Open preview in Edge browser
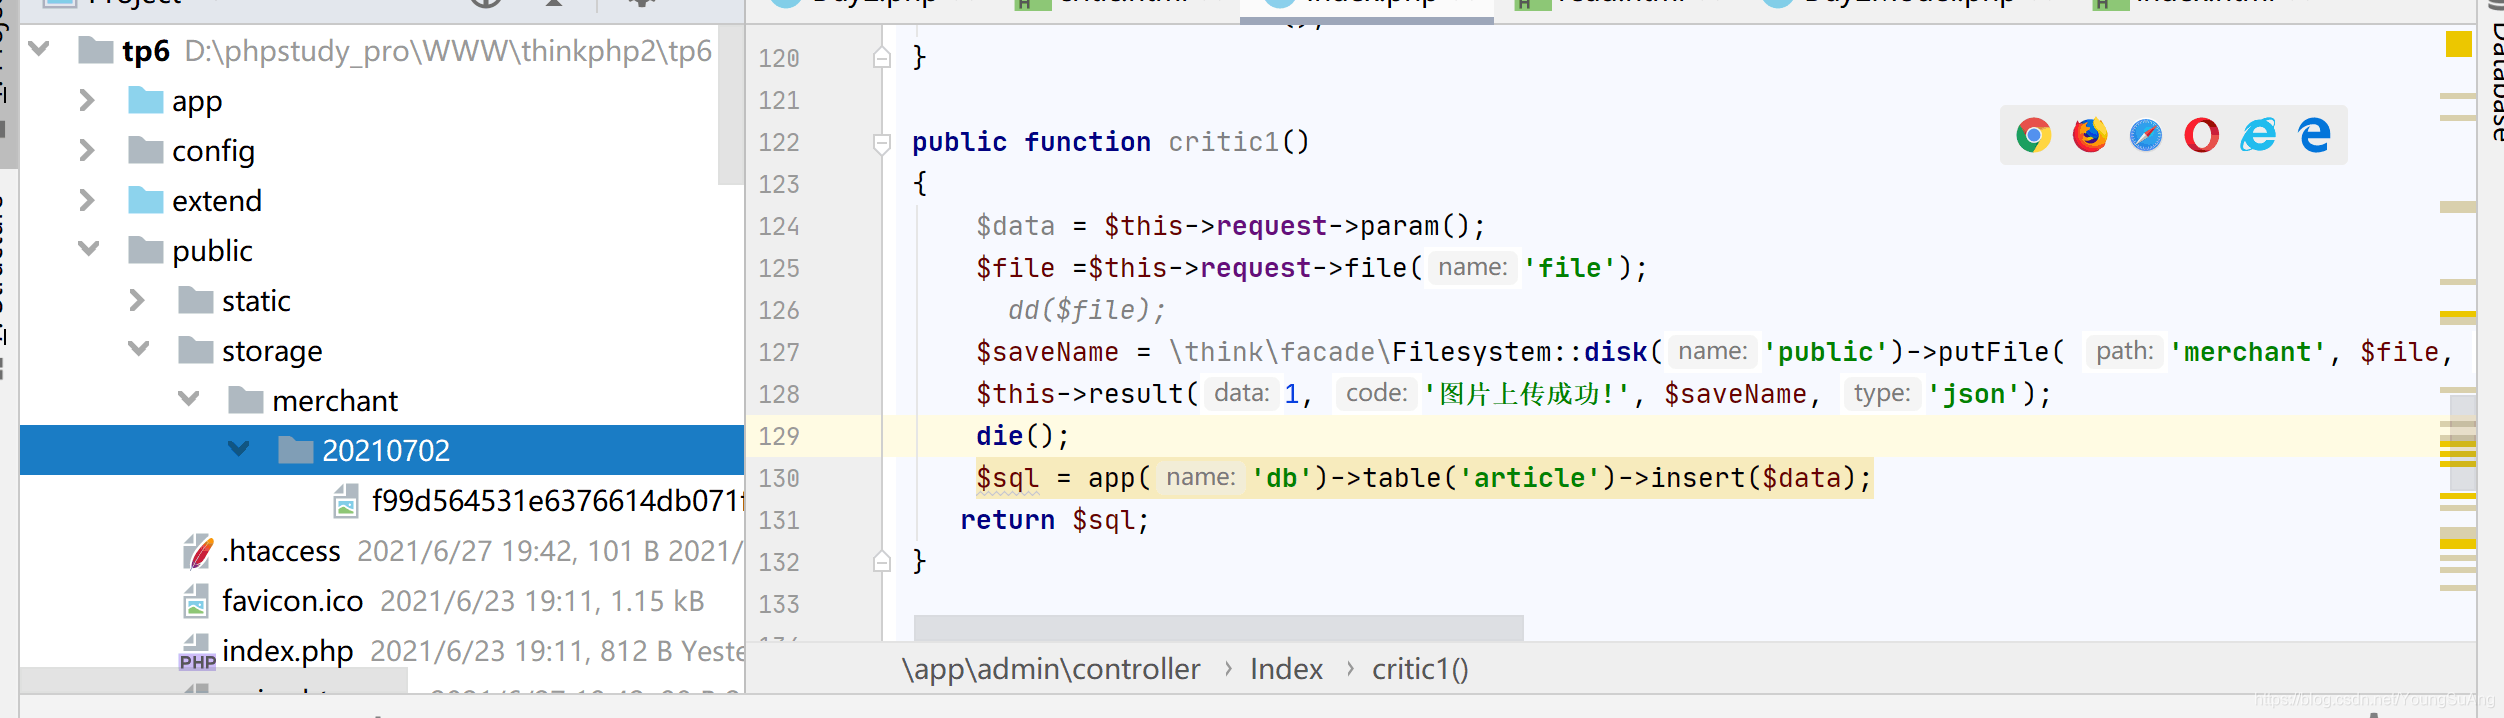This screenshot has width=2504, height=718. pyautogui.click(x=2314, y=135)
